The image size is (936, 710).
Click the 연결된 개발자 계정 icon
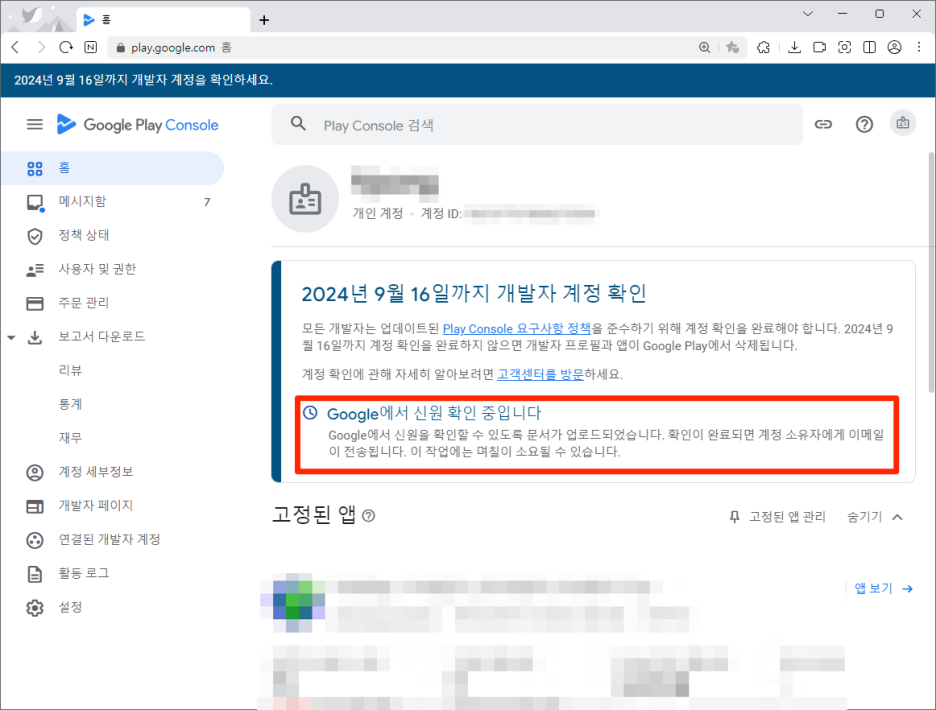[35, 540]
